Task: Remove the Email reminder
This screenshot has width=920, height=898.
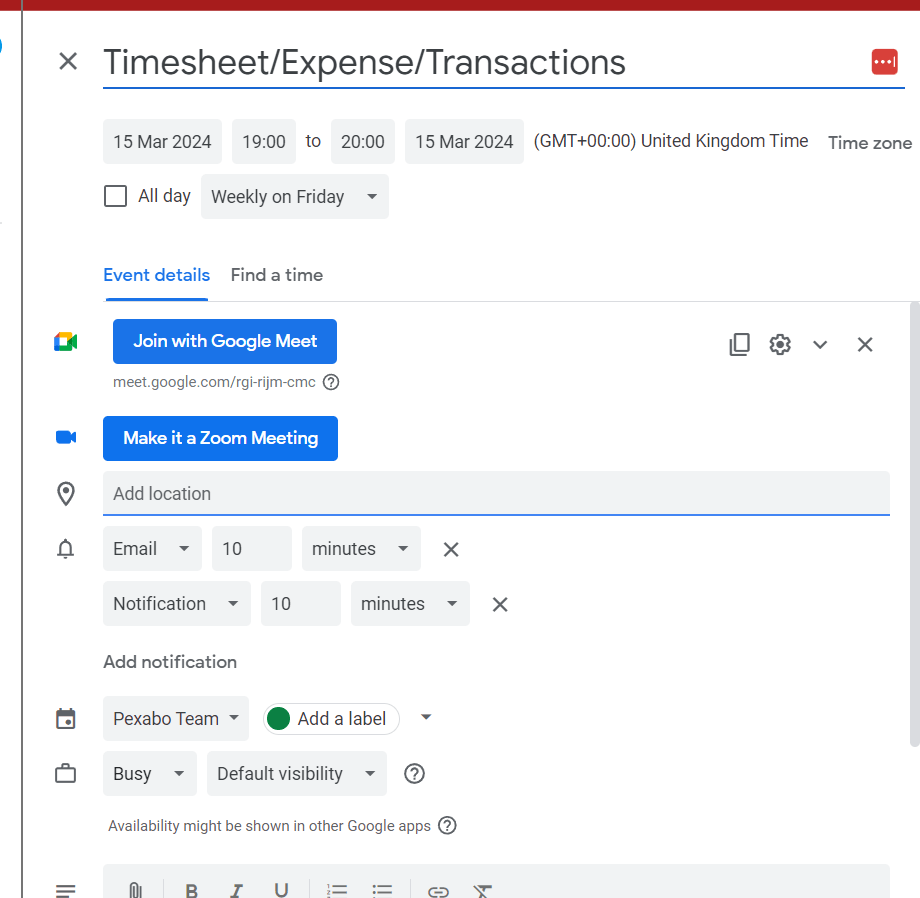Action: tap(451, 550)
